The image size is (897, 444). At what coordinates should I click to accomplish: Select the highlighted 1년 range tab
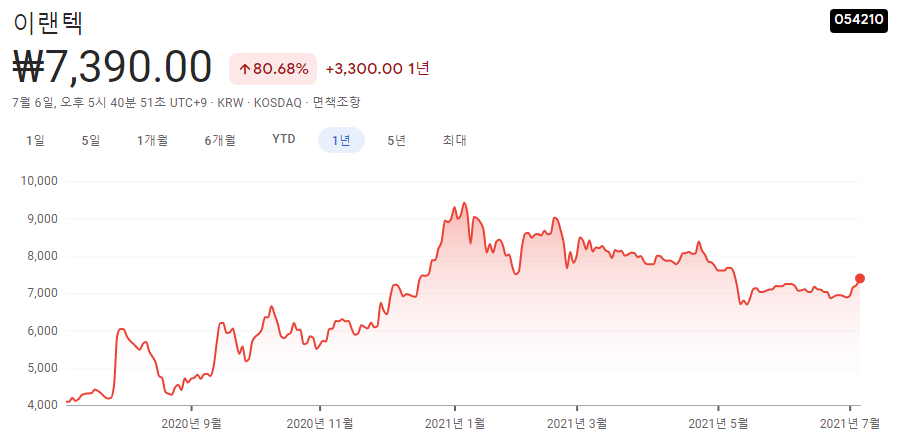point(342,140)
